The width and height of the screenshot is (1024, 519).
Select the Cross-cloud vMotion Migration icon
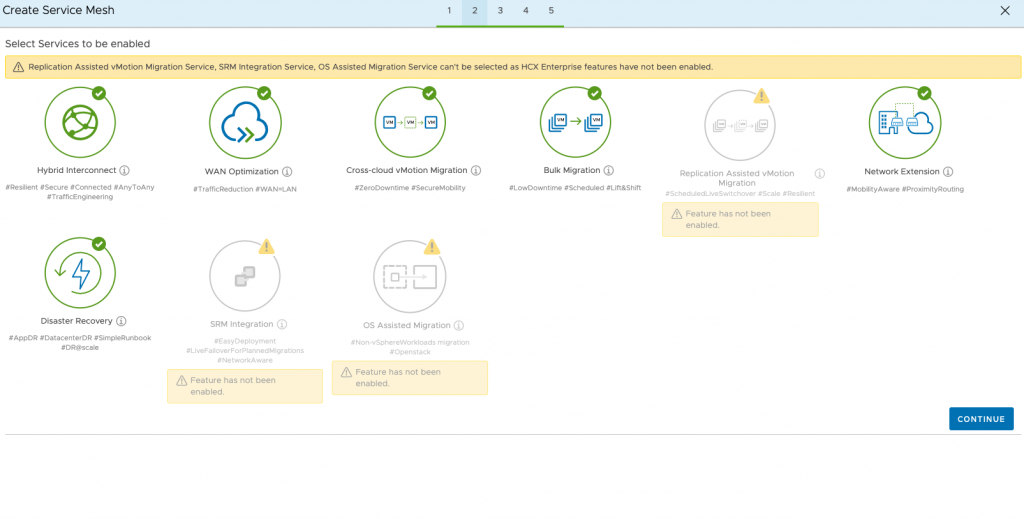pyautogui.click(x=410, y=123)
